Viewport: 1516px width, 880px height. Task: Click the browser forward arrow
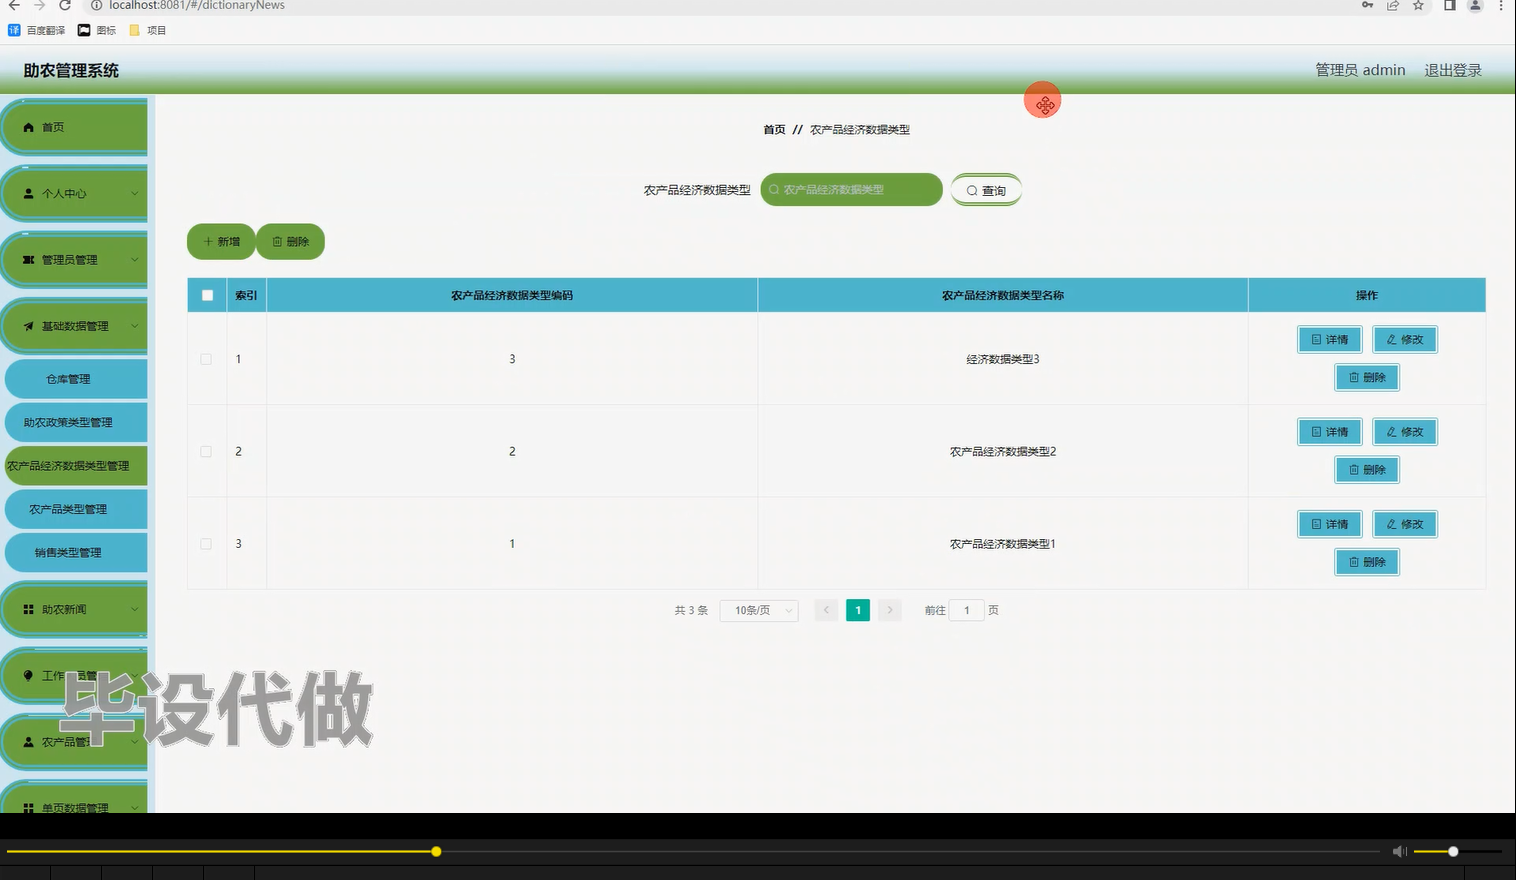[x=39, y=5]
